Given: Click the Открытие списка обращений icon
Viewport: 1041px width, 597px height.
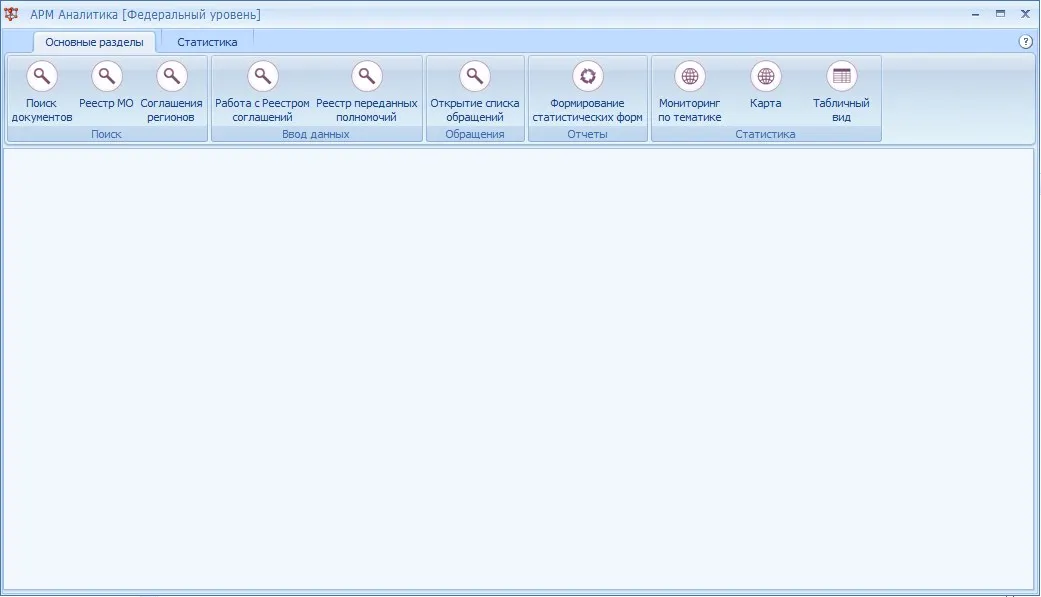Looking at the screenshot, I should coord(475,76).
